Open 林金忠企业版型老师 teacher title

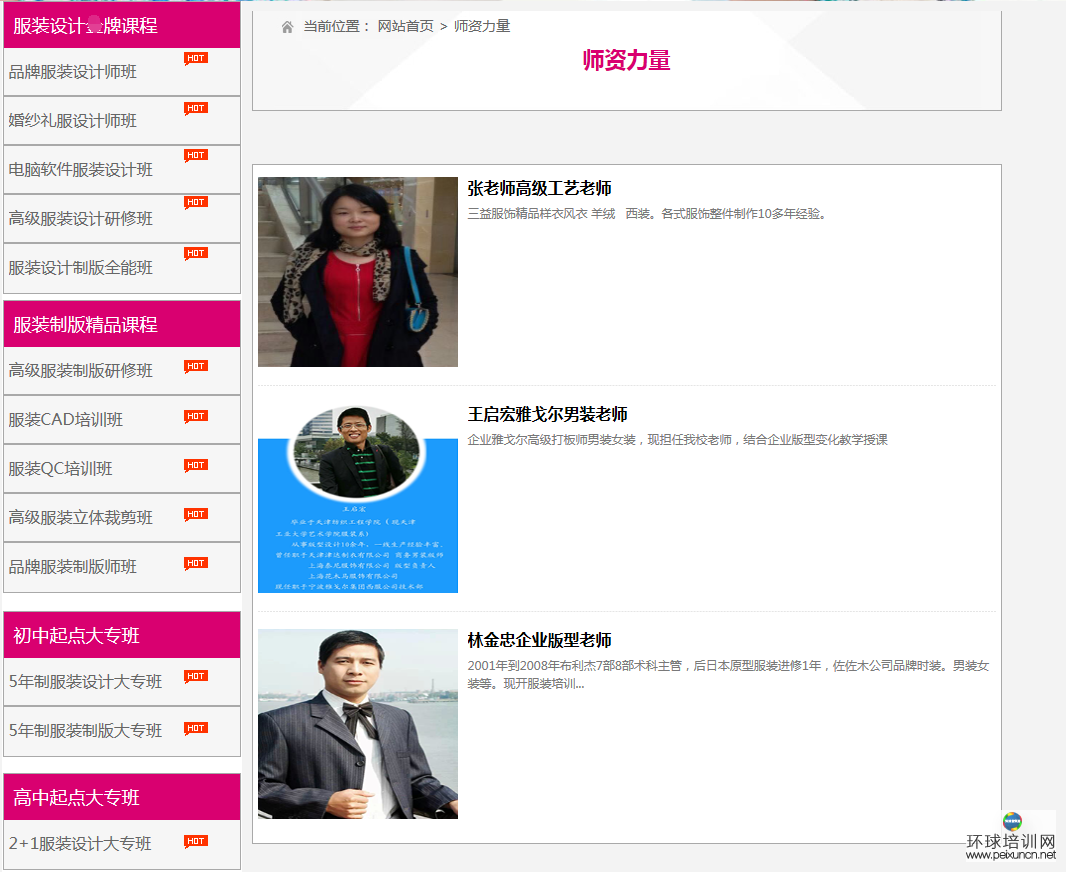click(539, 640)
